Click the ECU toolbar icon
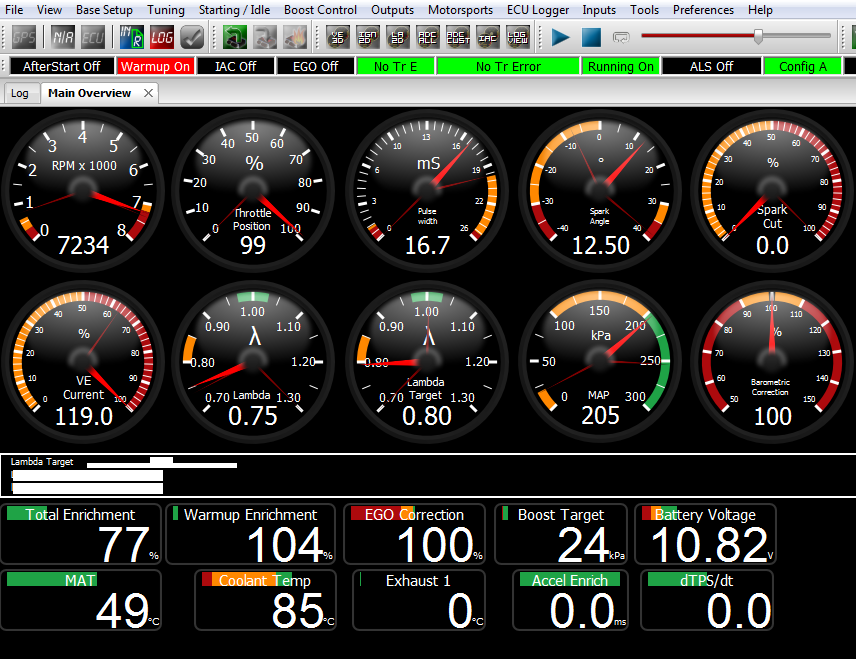Image resolution: width=856 pixels, height=659 pixels. point(92,38)
